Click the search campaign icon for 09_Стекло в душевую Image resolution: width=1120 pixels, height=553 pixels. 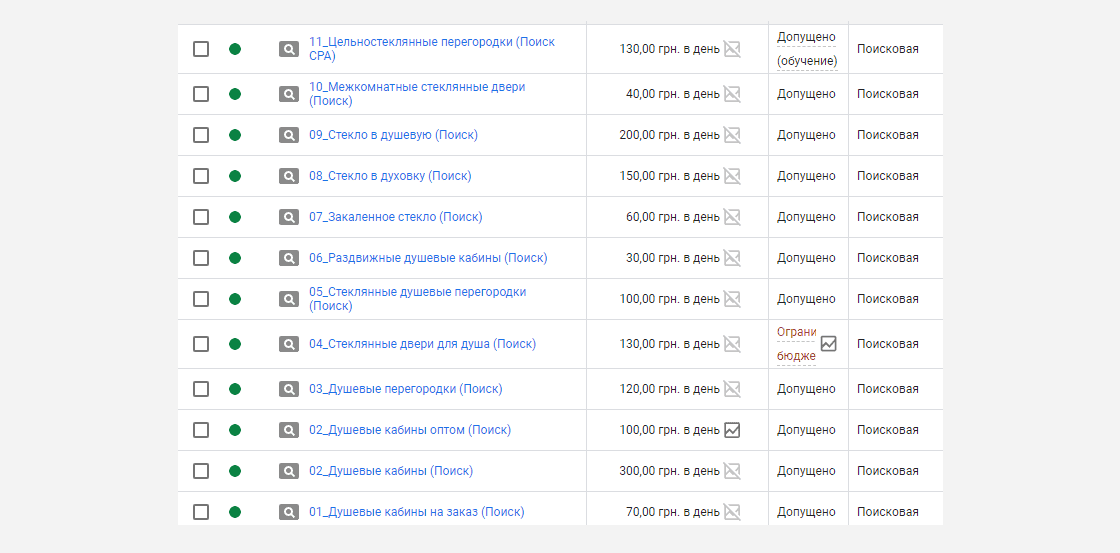click(289, 135)
